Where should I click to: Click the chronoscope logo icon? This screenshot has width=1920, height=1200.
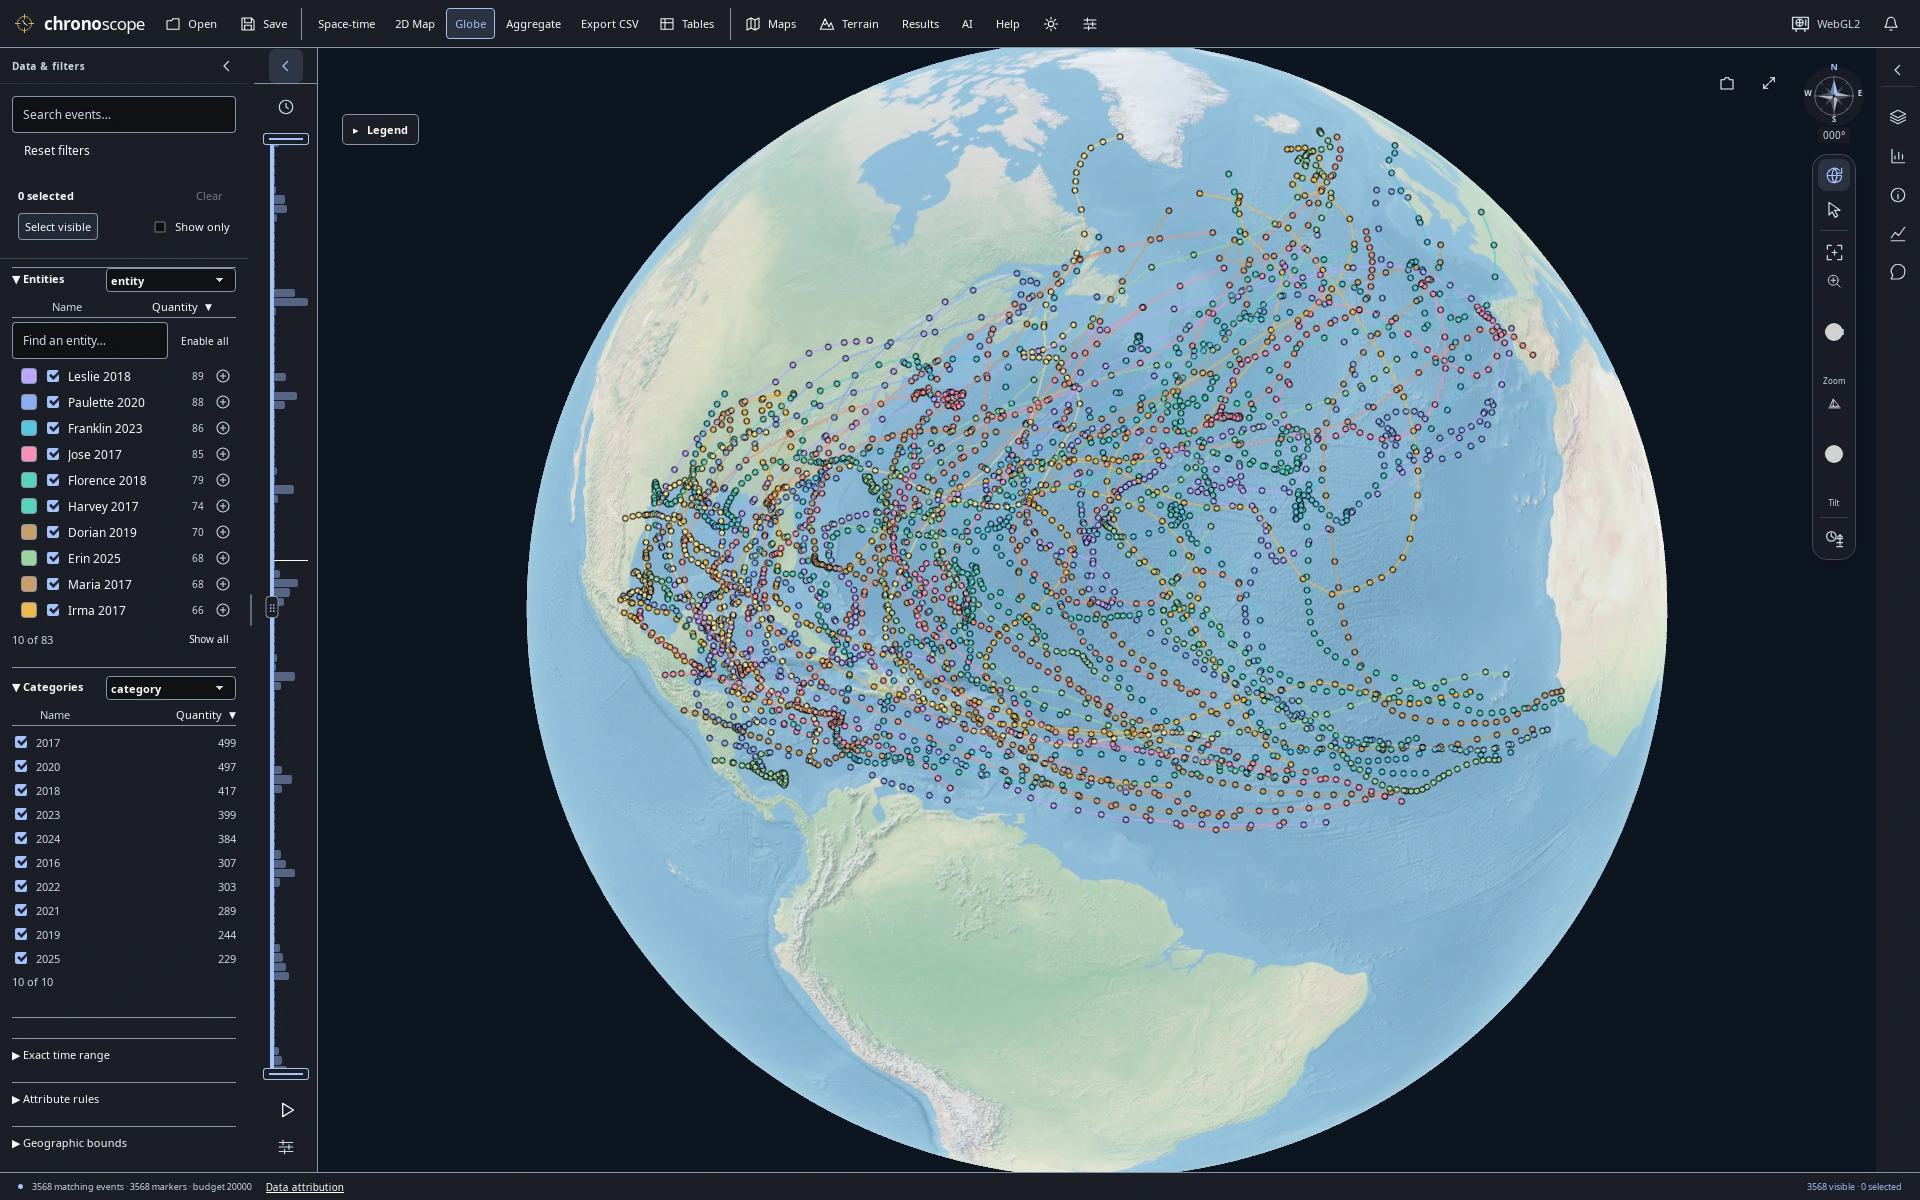click(x=25, y=24)
